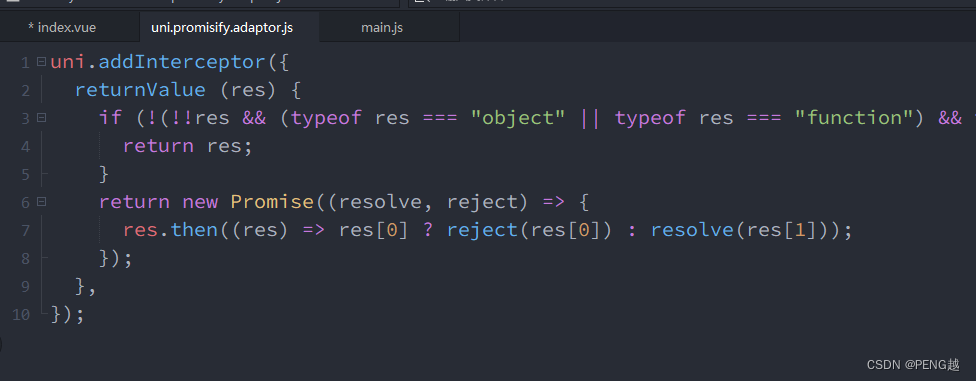Image resolution: width=976 pixels, height=381 pixels.
Task: Click the "object" string literal
Action: pos(517,118)
